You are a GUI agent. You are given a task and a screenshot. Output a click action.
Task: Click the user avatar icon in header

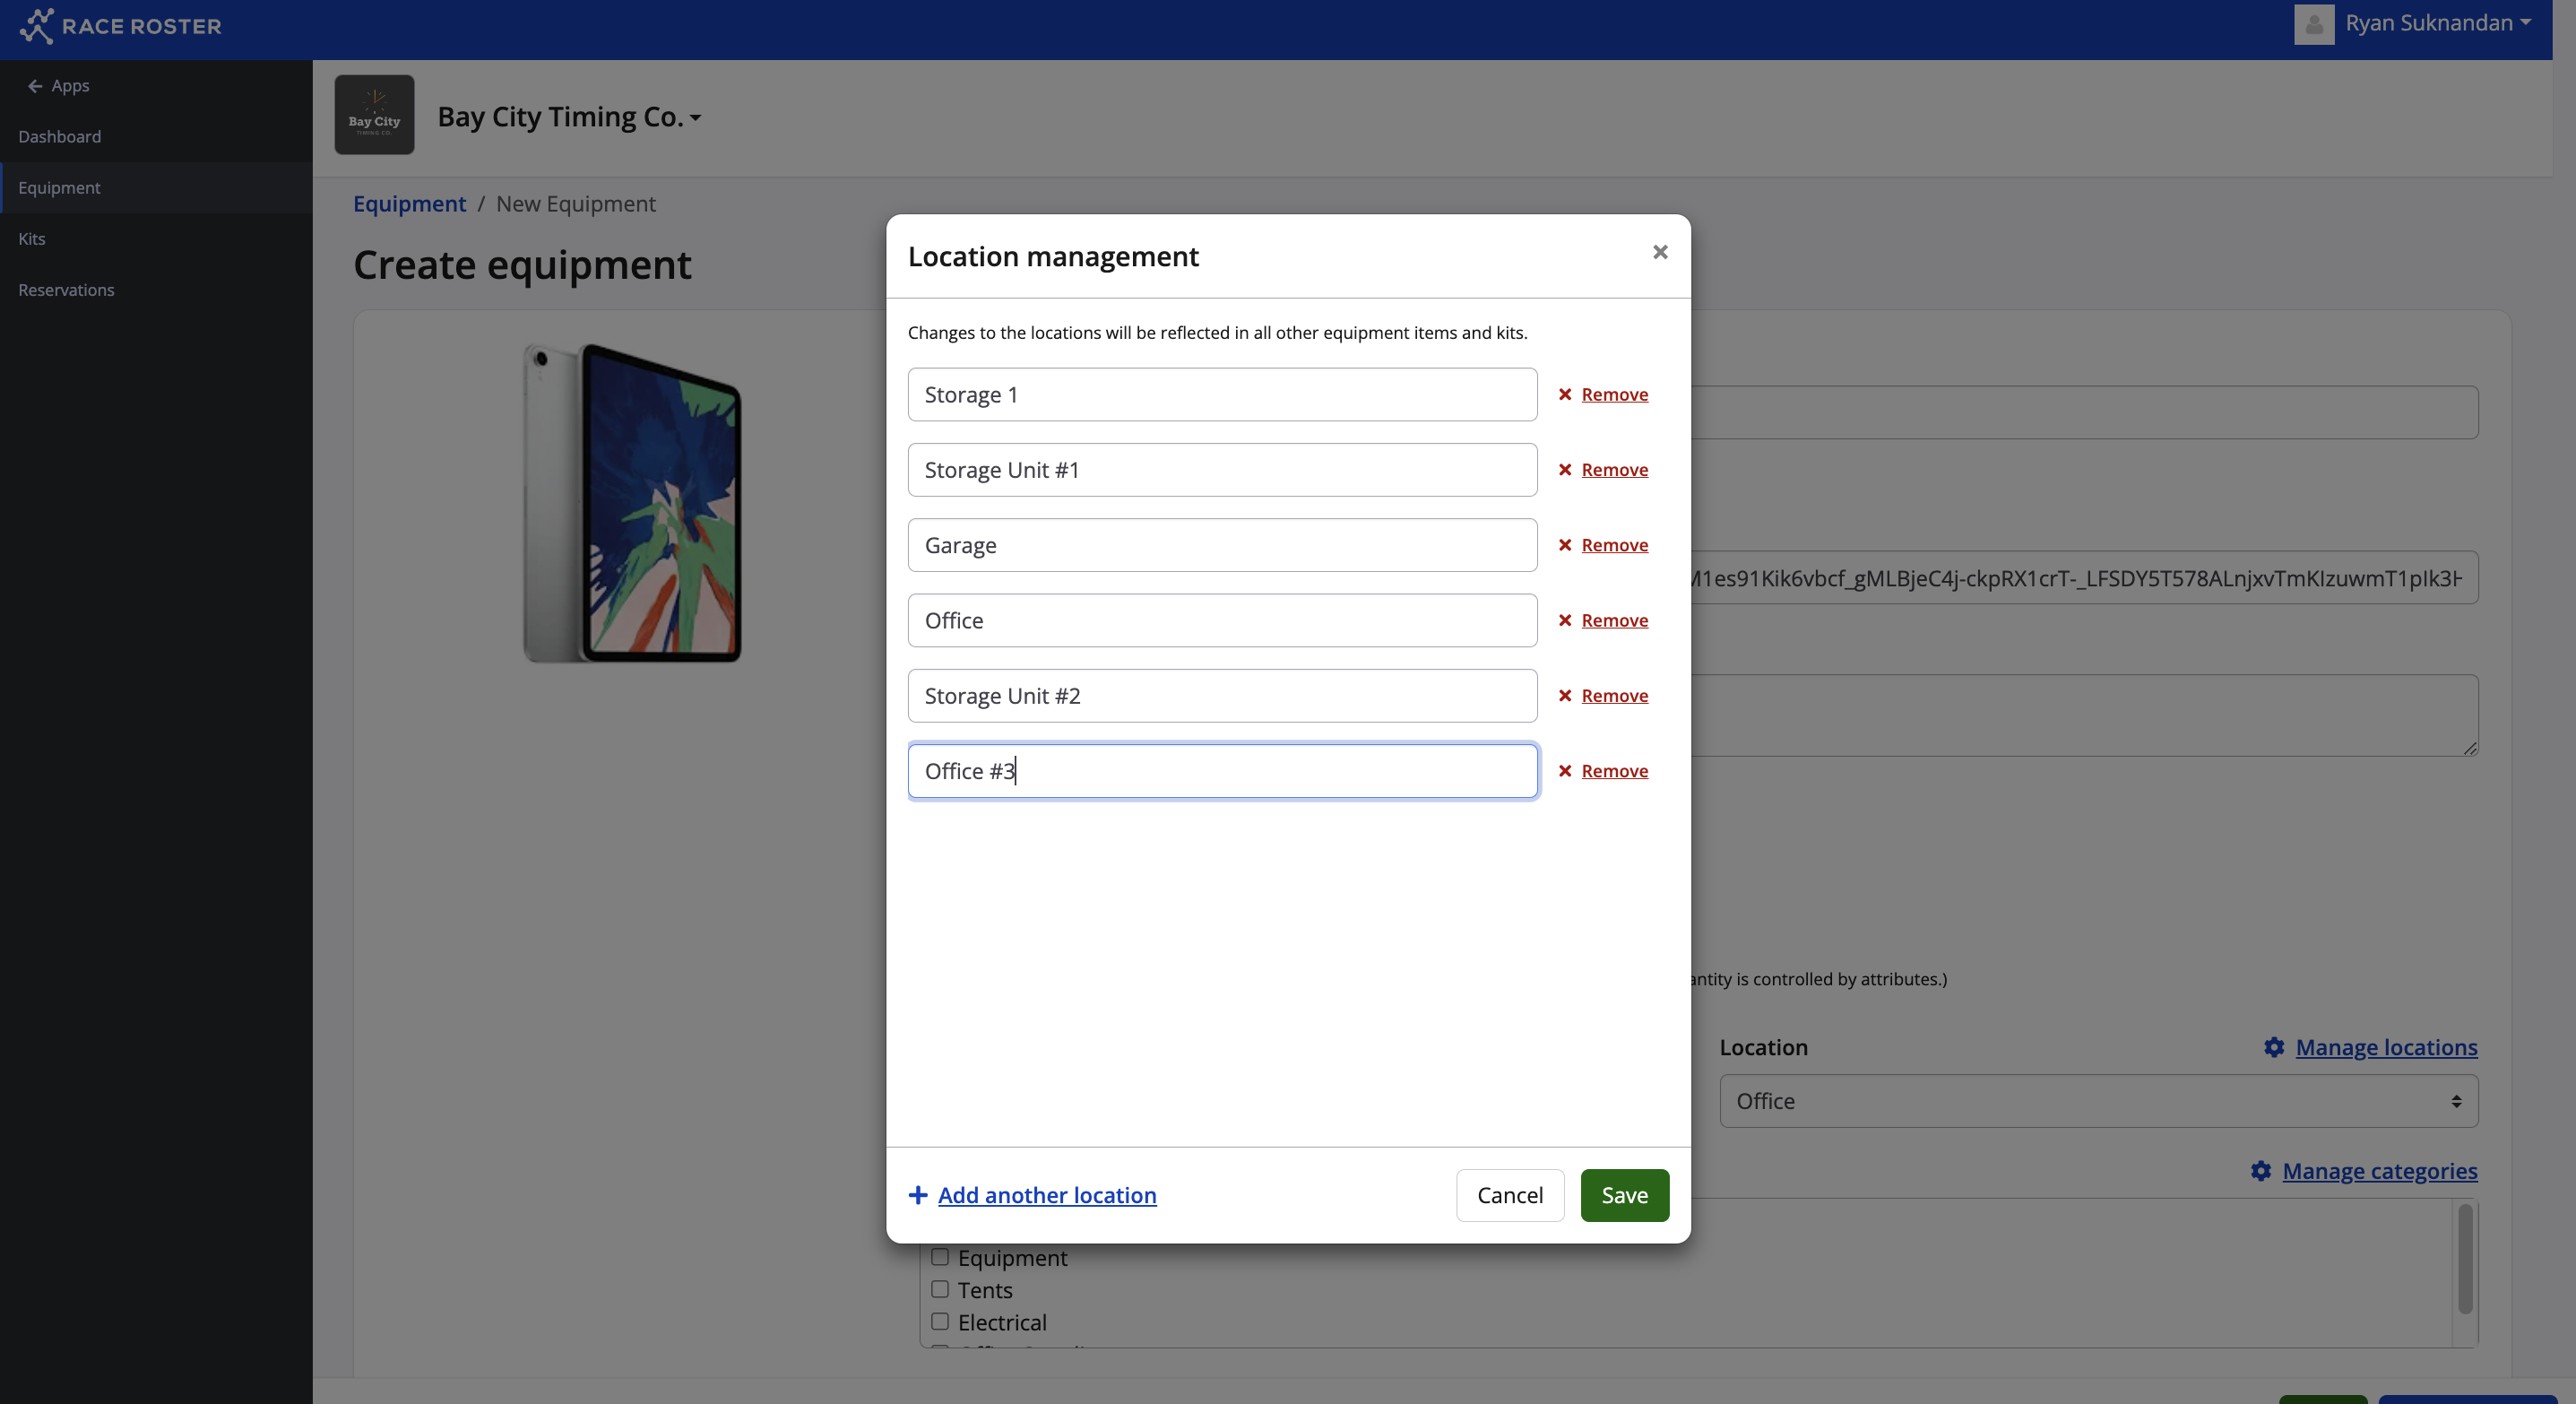click(x=2313, y=24)
